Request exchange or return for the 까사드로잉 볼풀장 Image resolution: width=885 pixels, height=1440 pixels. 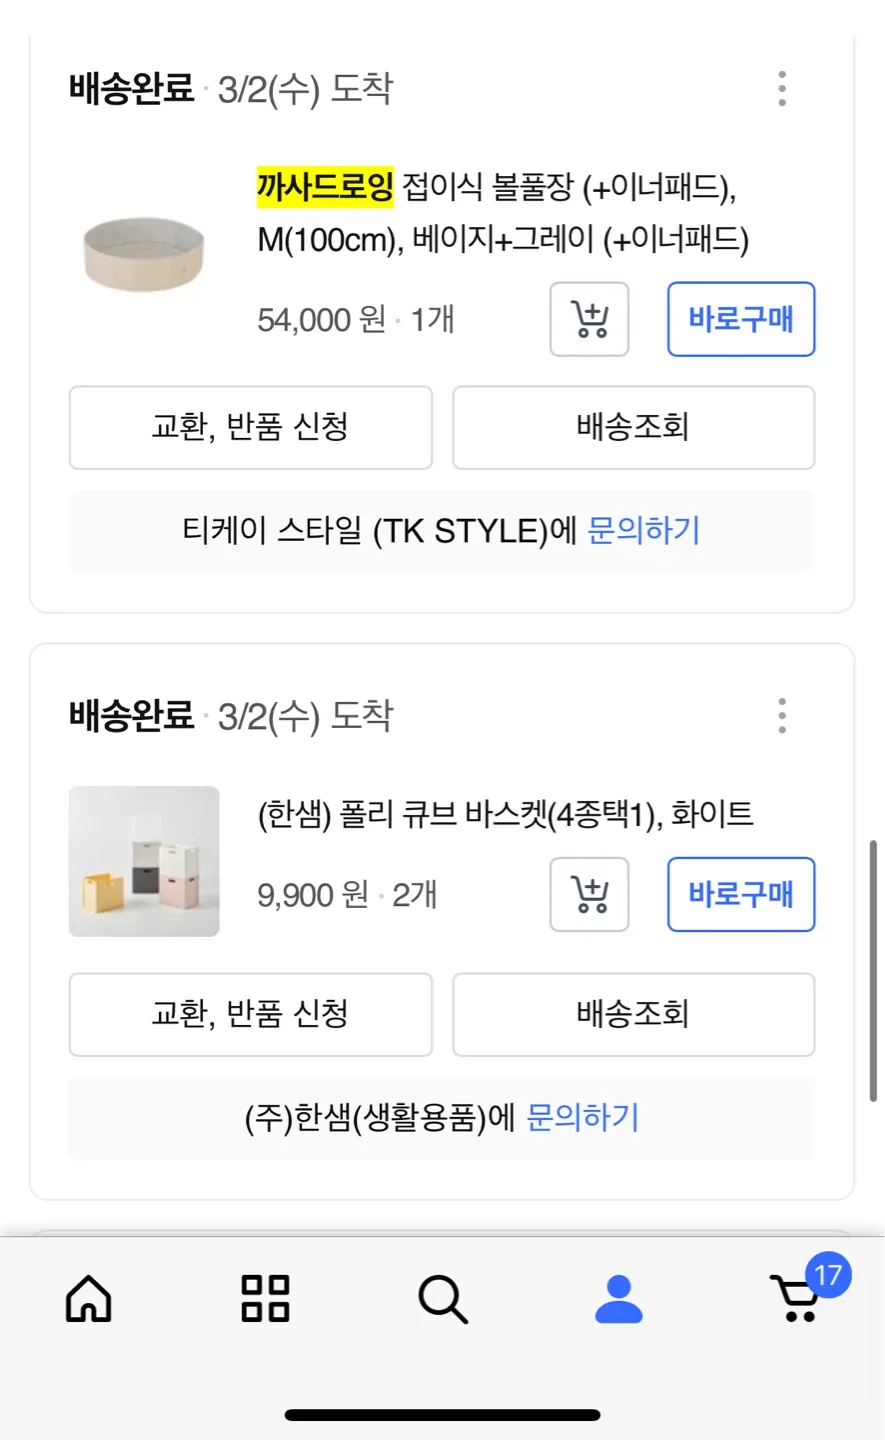pos(250,427)
